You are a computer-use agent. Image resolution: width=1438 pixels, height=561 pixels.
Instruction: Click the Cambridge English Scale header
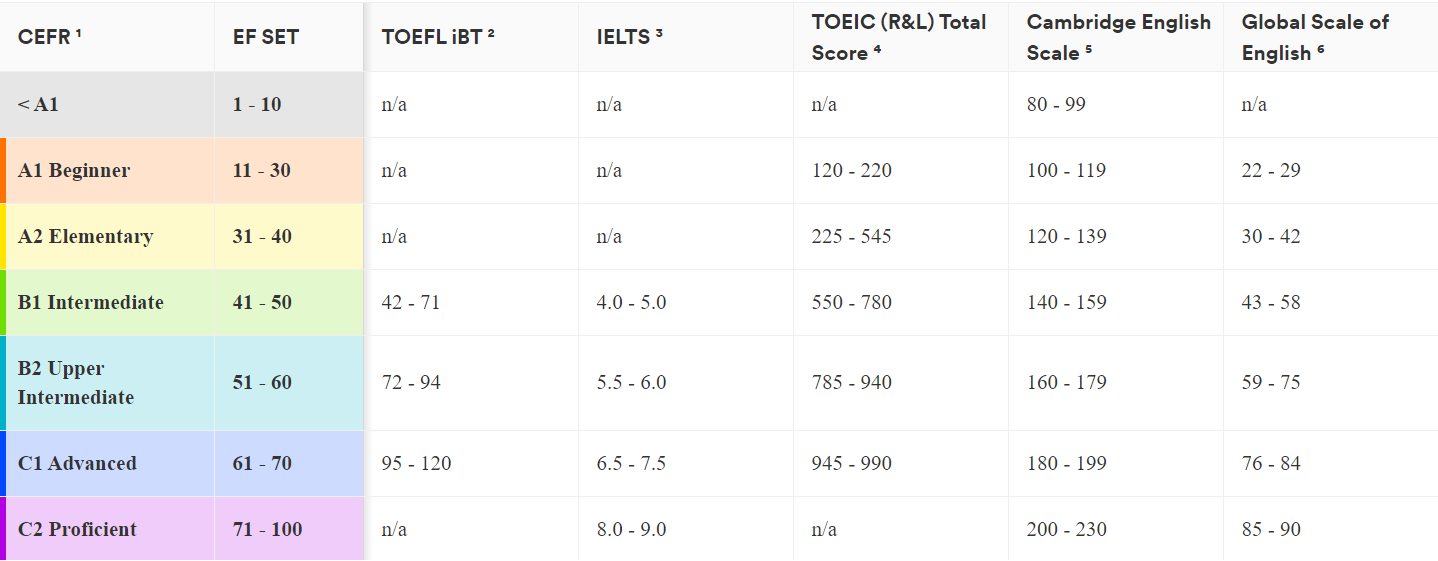1118,37
